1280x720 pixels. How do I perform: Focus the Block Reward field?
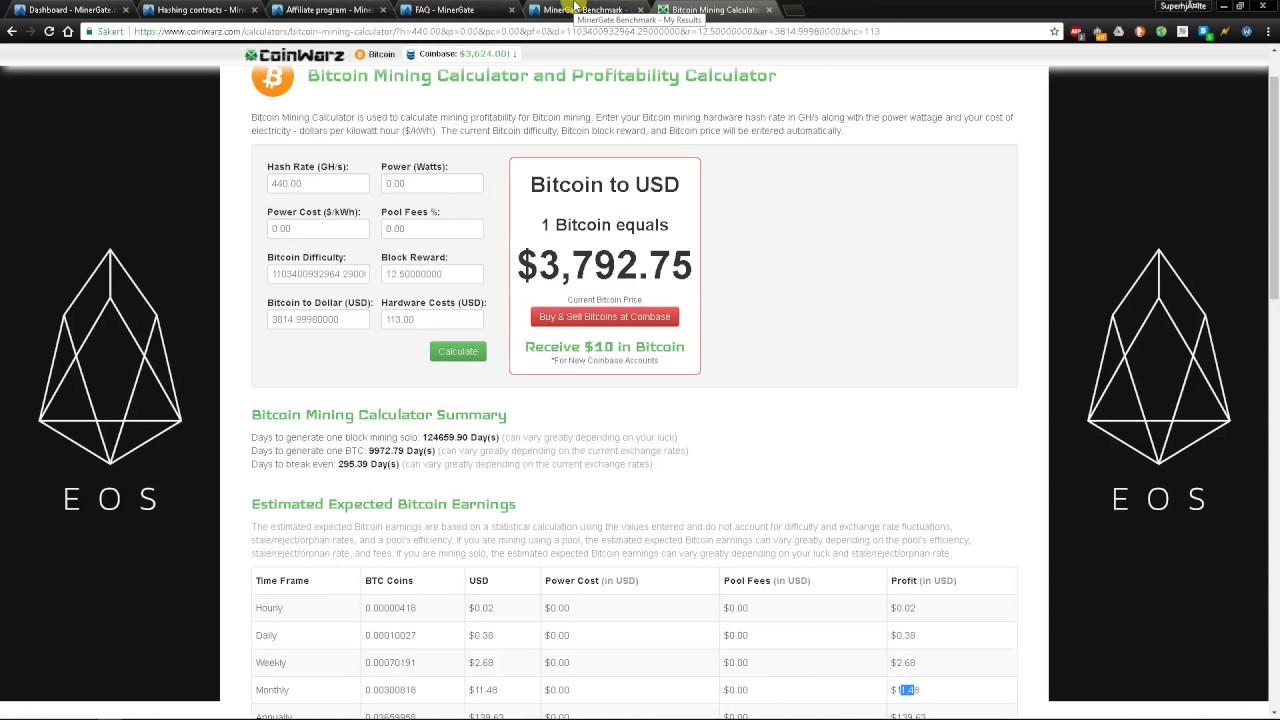[432, 274]
